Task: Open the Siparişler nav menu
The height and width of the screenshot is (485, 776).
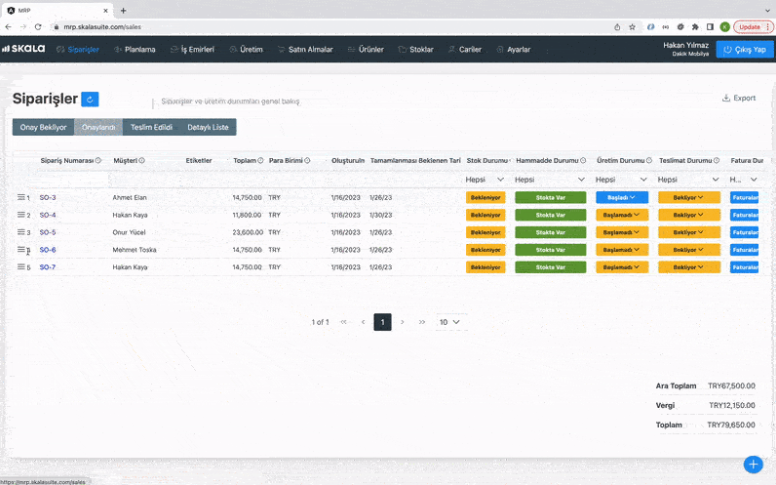Action: coord(78,49)
